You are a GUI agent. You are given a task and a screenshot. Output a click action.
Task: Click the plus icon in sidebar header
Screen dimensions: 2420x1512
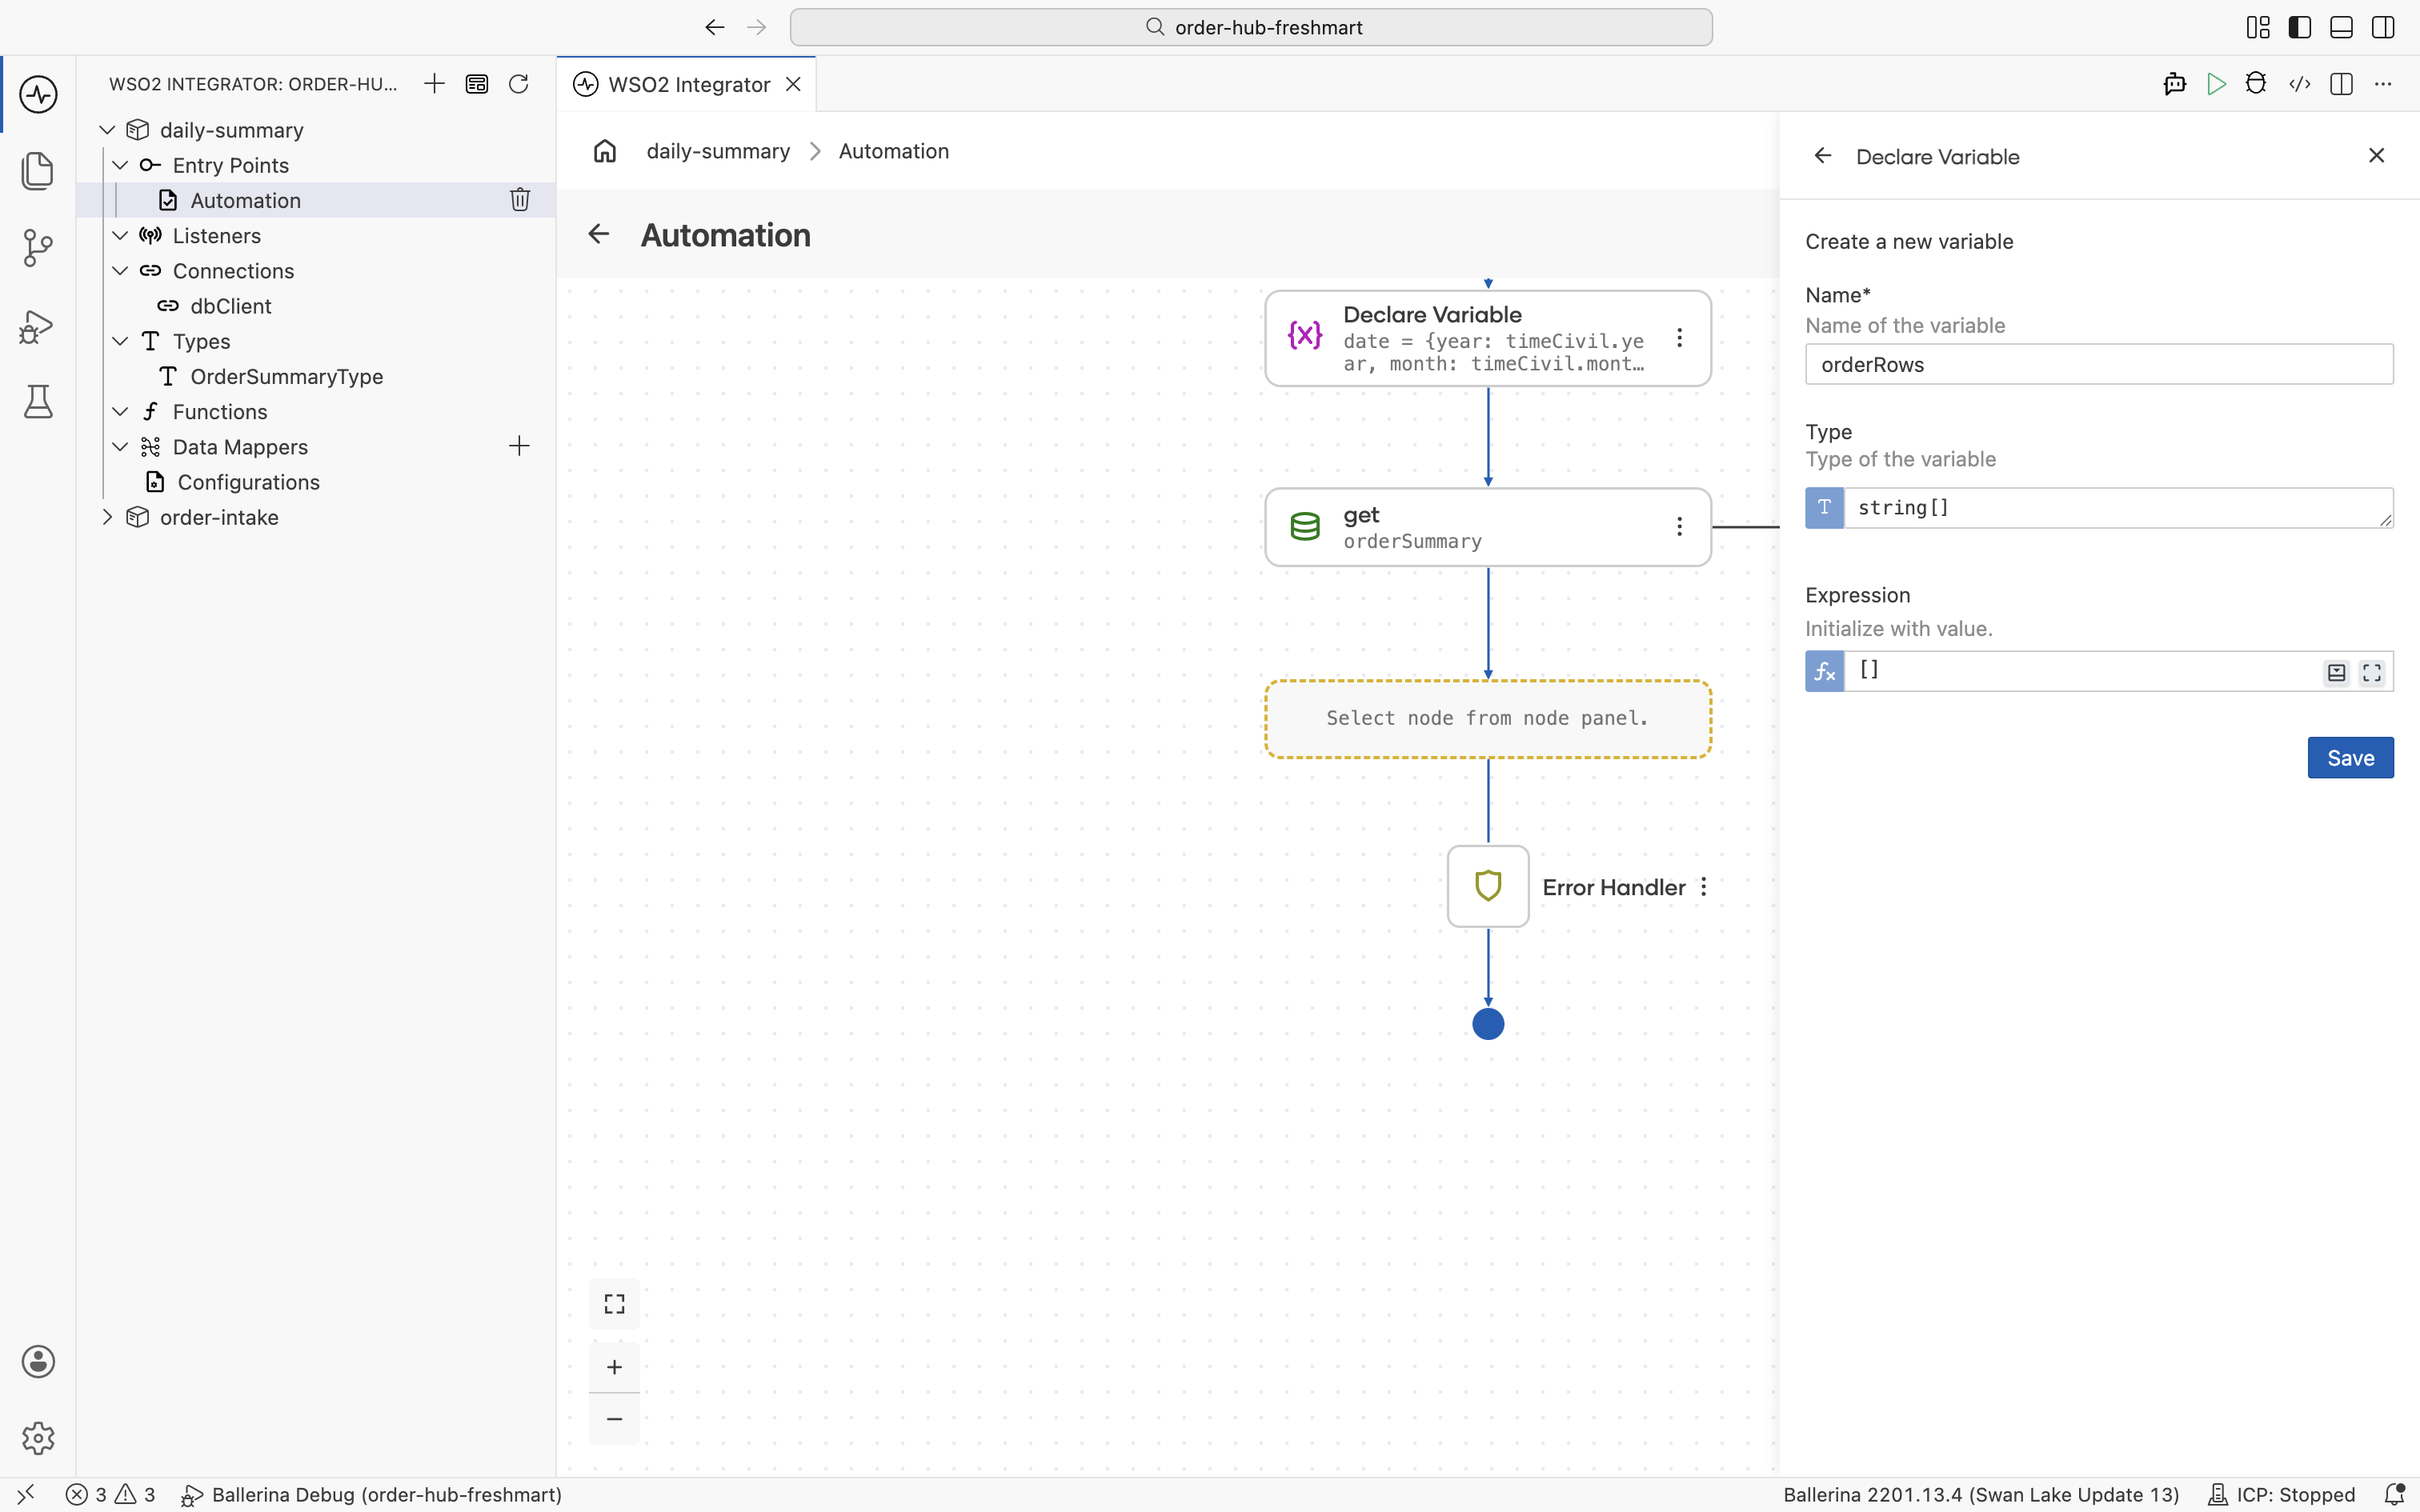pos(434,84)
